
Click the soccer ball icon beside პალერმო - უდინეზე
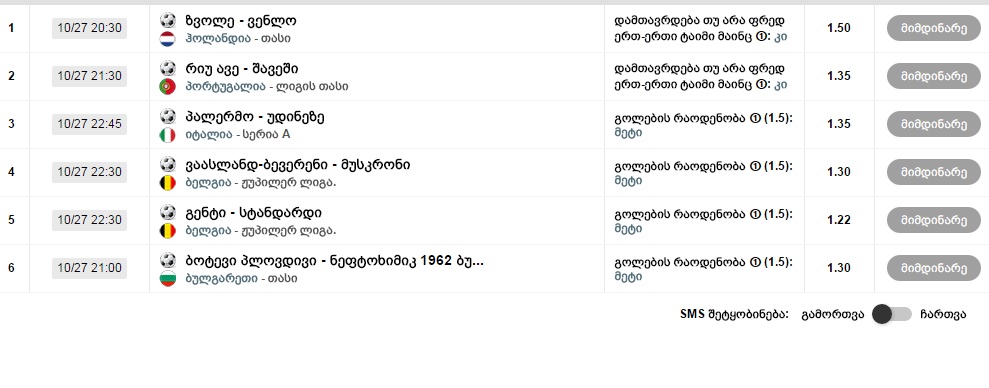[x=168, y=116]
